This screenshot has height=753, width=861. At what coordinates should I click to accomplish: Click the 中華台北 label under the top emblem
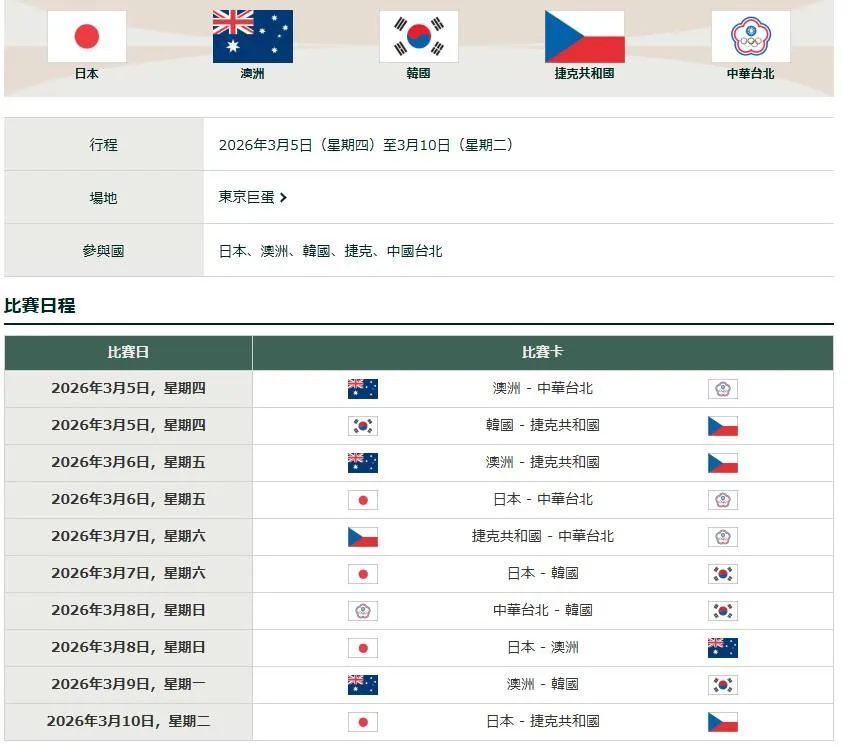click(x=751, y=74)
